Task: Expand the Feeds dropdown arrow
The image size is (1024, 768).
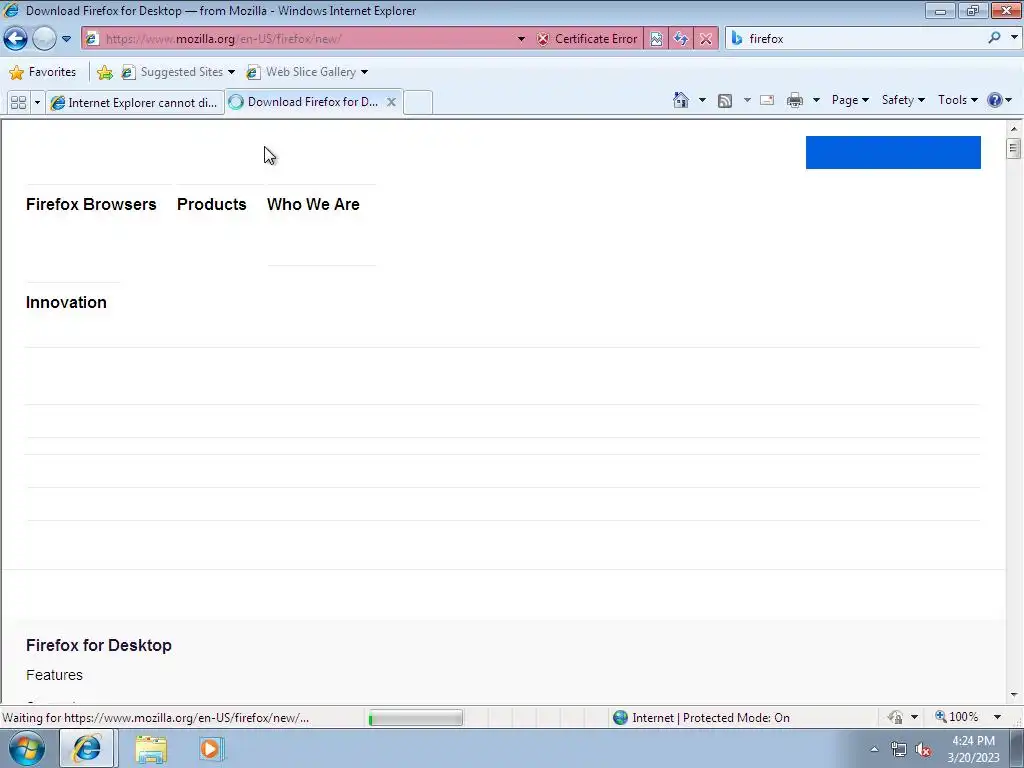Action: 747,100
